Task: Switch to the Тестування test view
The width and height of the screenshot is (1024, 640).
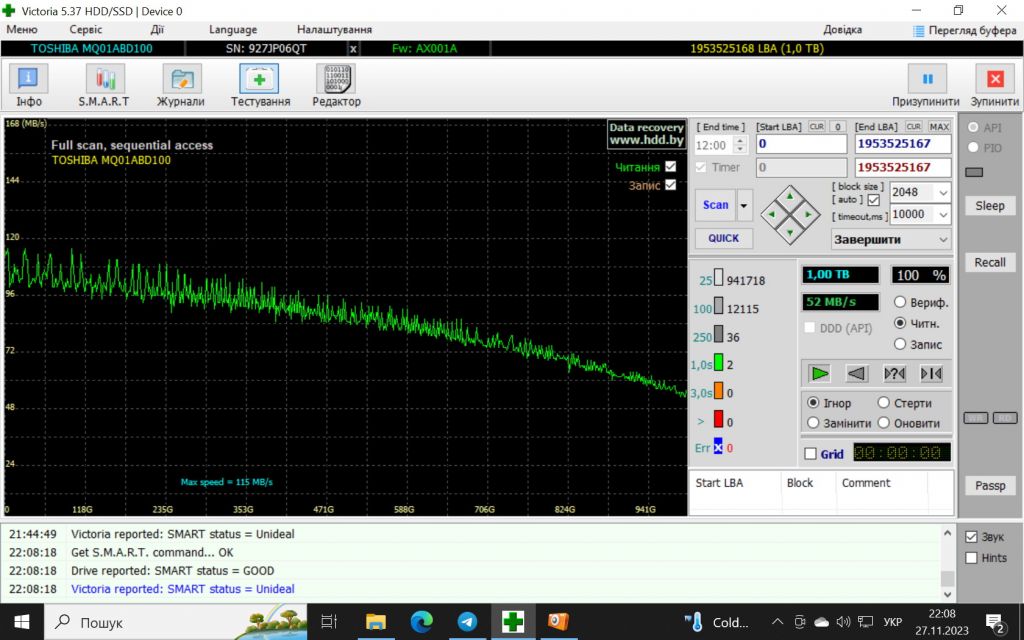Action: tap(260, 86)
